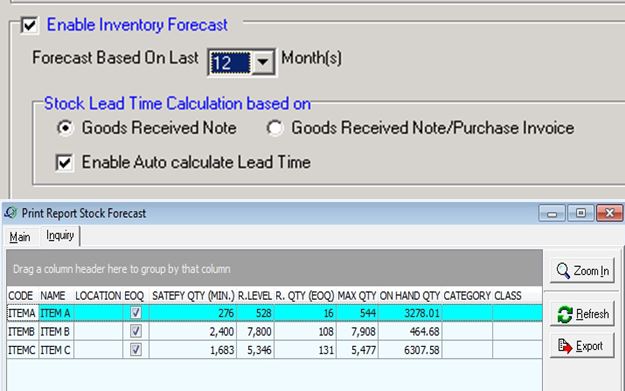Toggle EOQ checkbox for ITEM A
The height and width of the screenshot is (391, 625).
pos(136,313)
